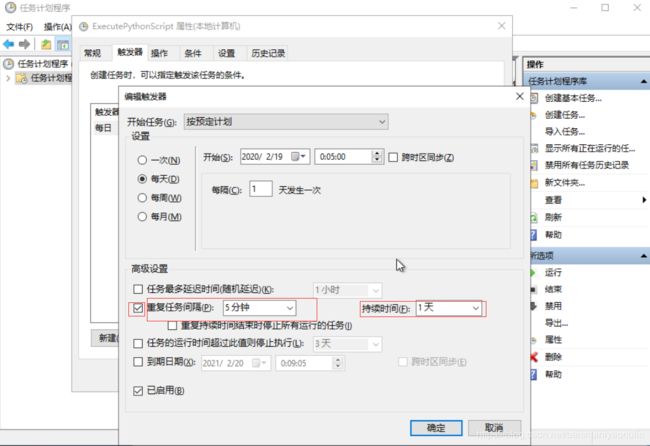The image size is (650, 446).
Task: Click the show/hide console tree toolbar icon
Action: [x=63, y=44]
